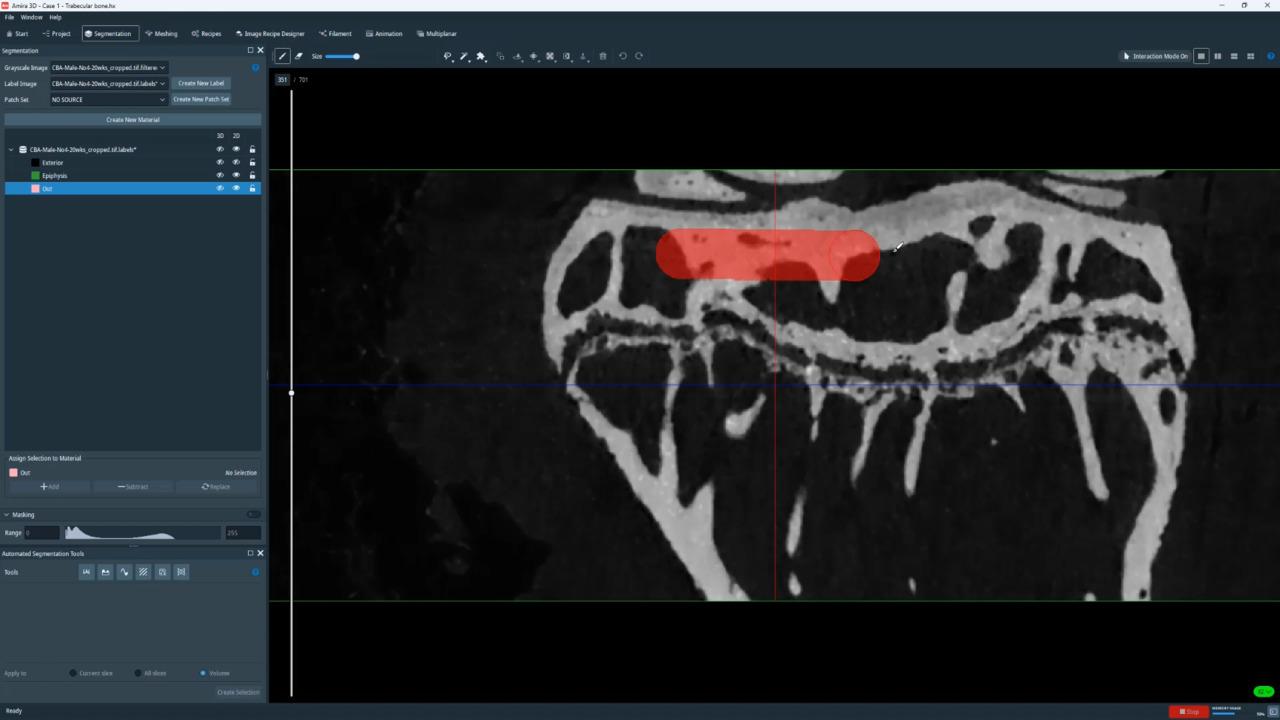
Task: Switch to the Meshing tab
Action: [x=161, y=33]
